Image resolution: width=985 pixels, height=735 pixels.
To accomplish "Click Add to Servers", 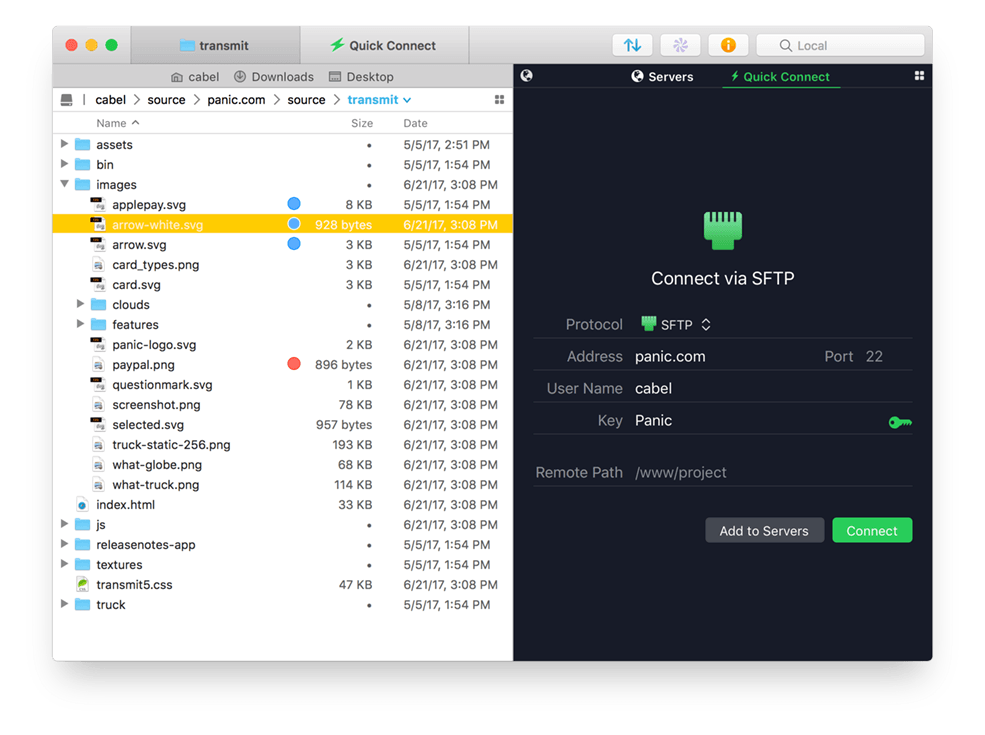I will [764, 530].
